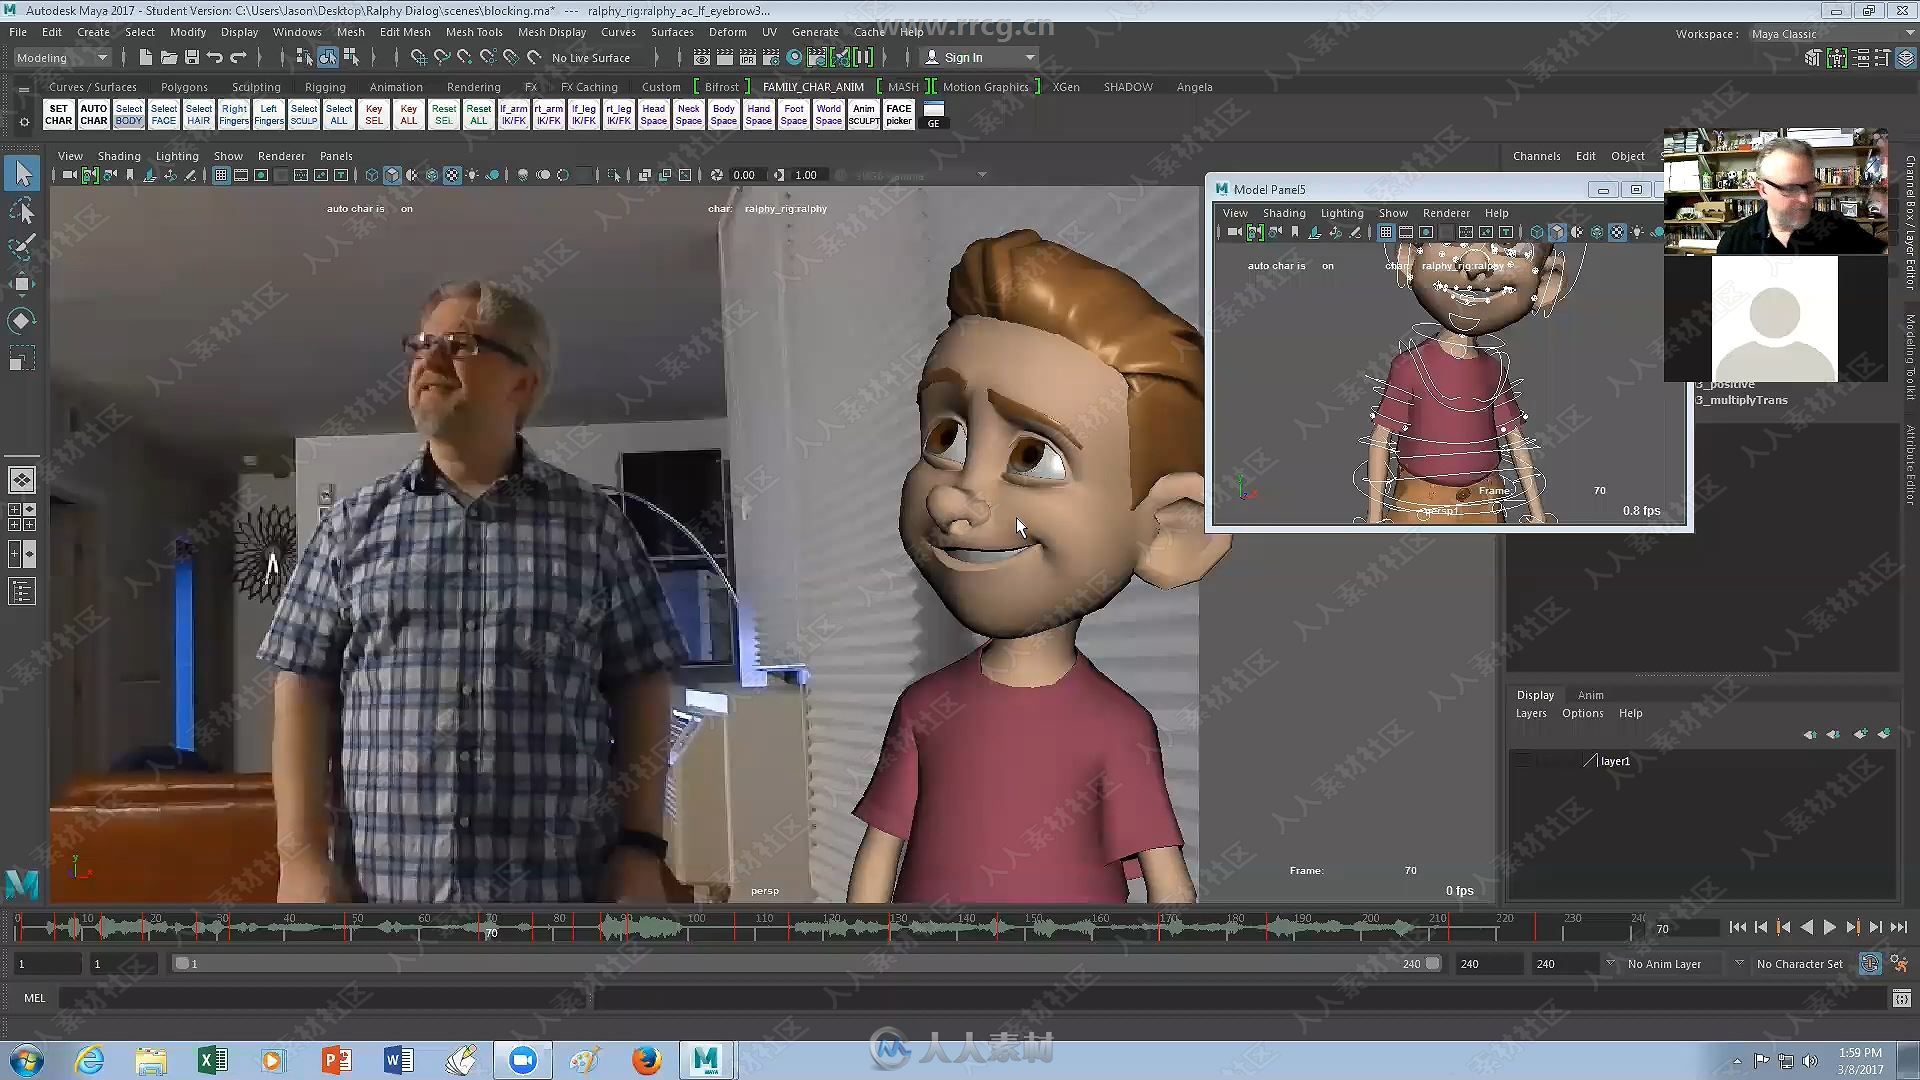Screen dimensions: 1920x1080
Task: Click the No Live Surface field
Action: [x=591, y=58]
